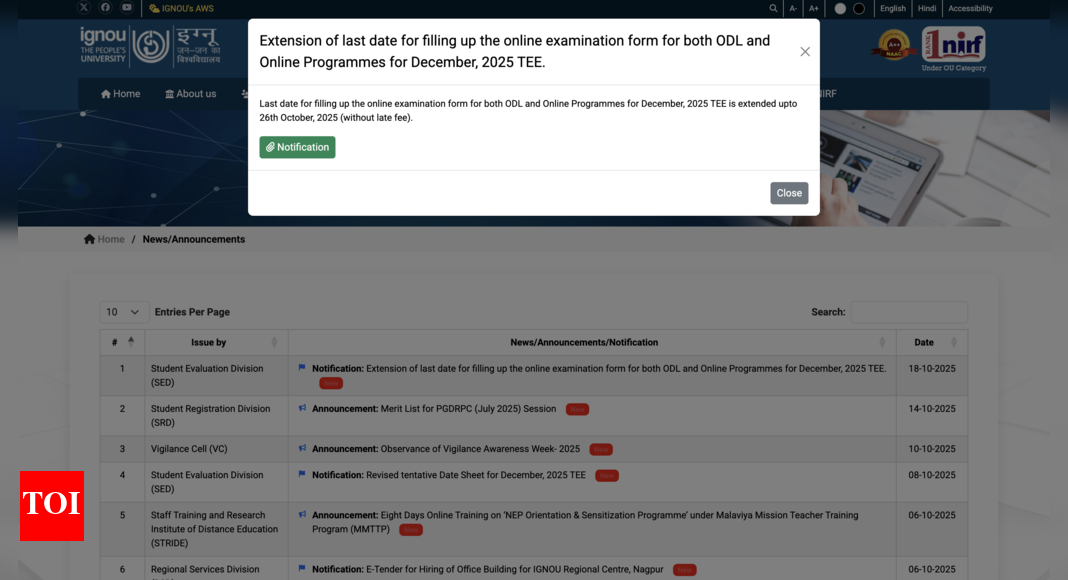Image resolution: width=1068 pixels, height=580 pixels.
Task: Decrease font size with A- icon
Action: 793,8
